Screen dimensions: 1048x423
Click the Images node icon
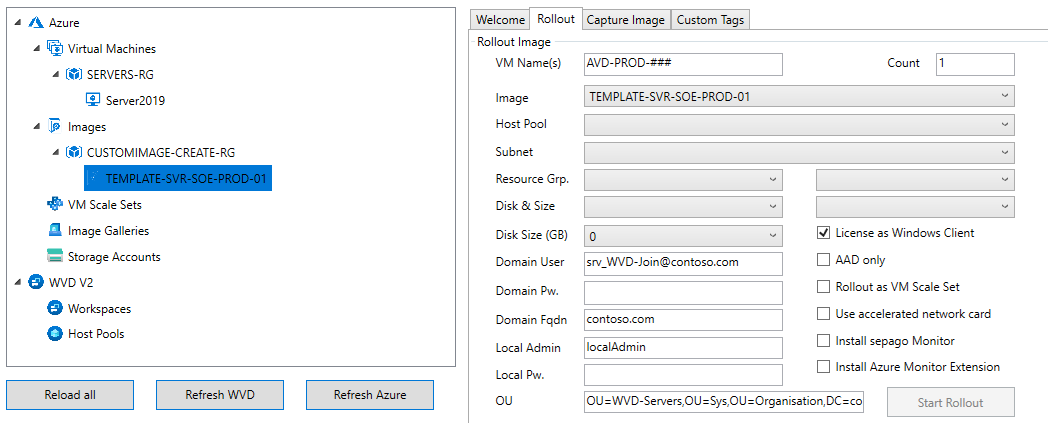tap(55, 126)
